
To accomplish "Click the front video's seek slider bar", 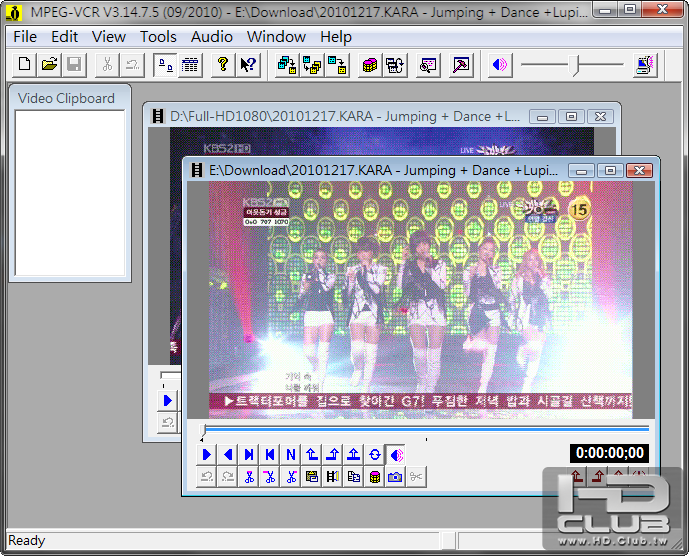I will tap(425, 429).
